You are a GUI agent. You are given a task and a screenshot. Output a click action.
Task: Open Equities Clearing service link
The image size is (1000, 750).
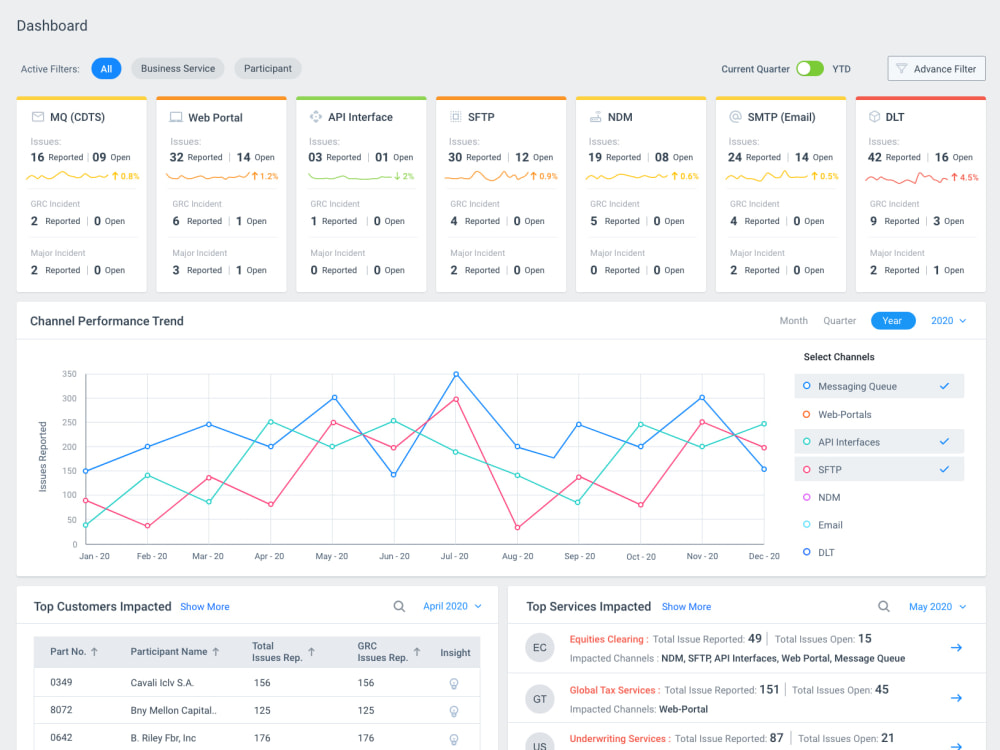tap(607, 640)
